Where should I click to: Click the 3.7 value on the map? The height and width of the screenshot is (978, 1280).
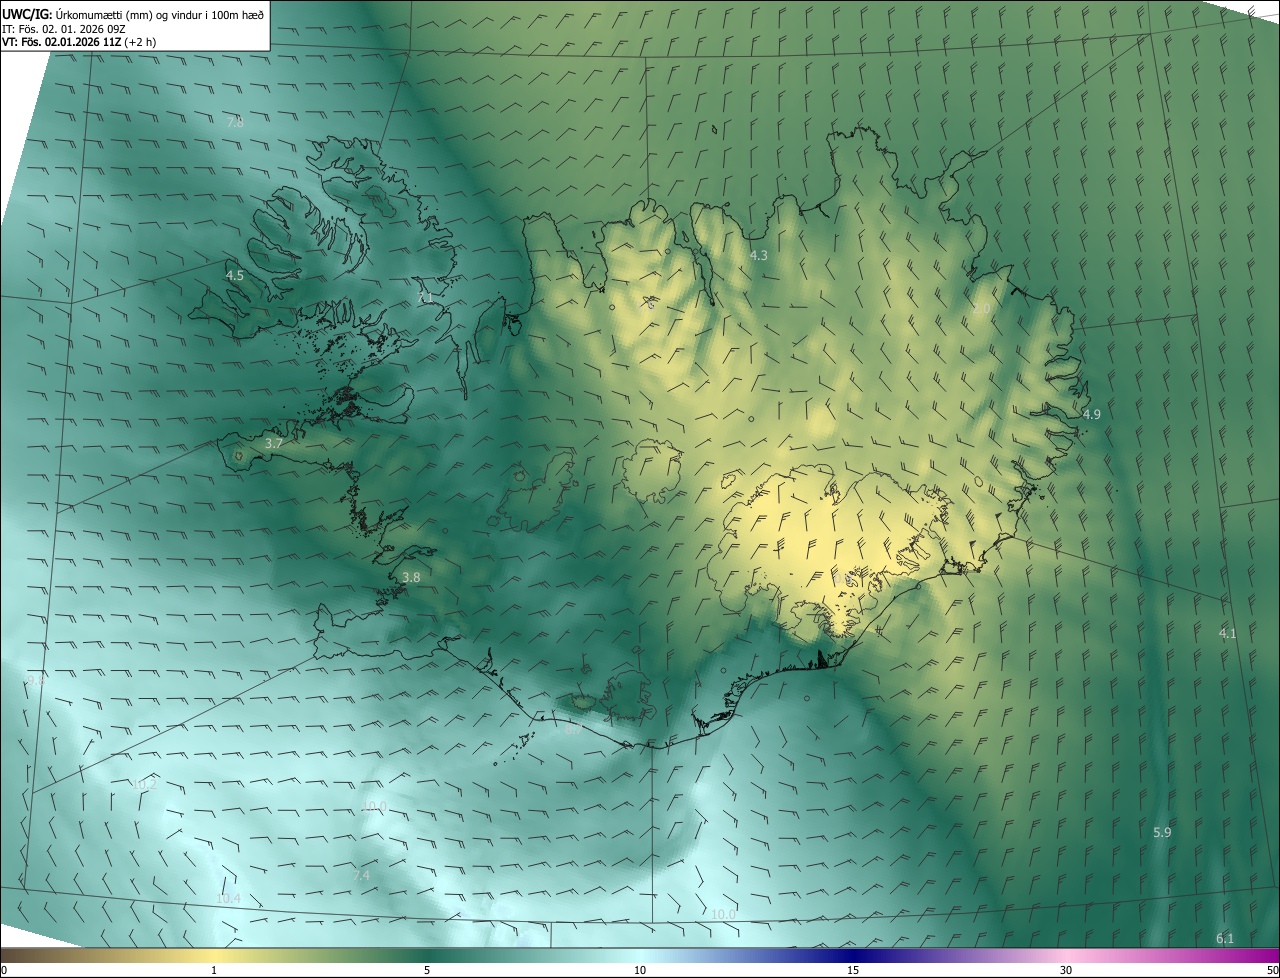tap(275, 443)
